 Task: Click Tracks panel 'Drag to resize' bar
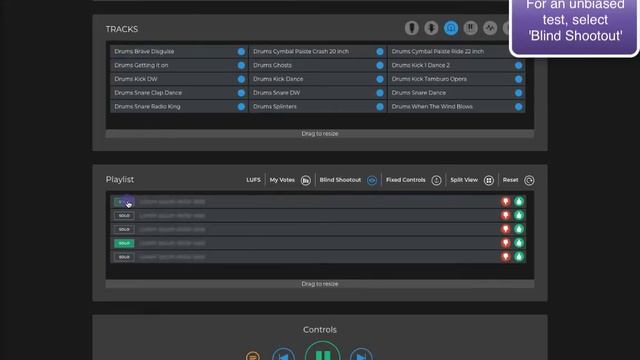[x=320, y=134]
